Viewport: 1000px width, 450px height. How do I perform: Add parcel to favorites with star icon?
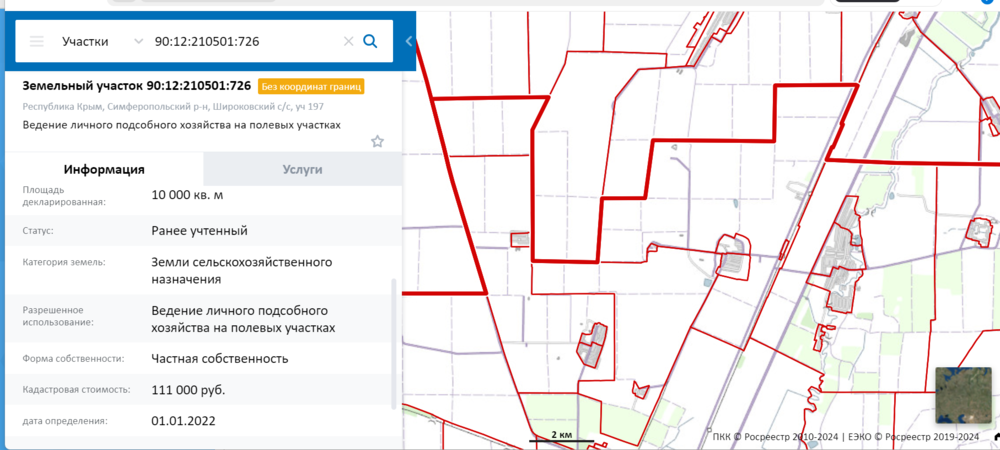377,141
